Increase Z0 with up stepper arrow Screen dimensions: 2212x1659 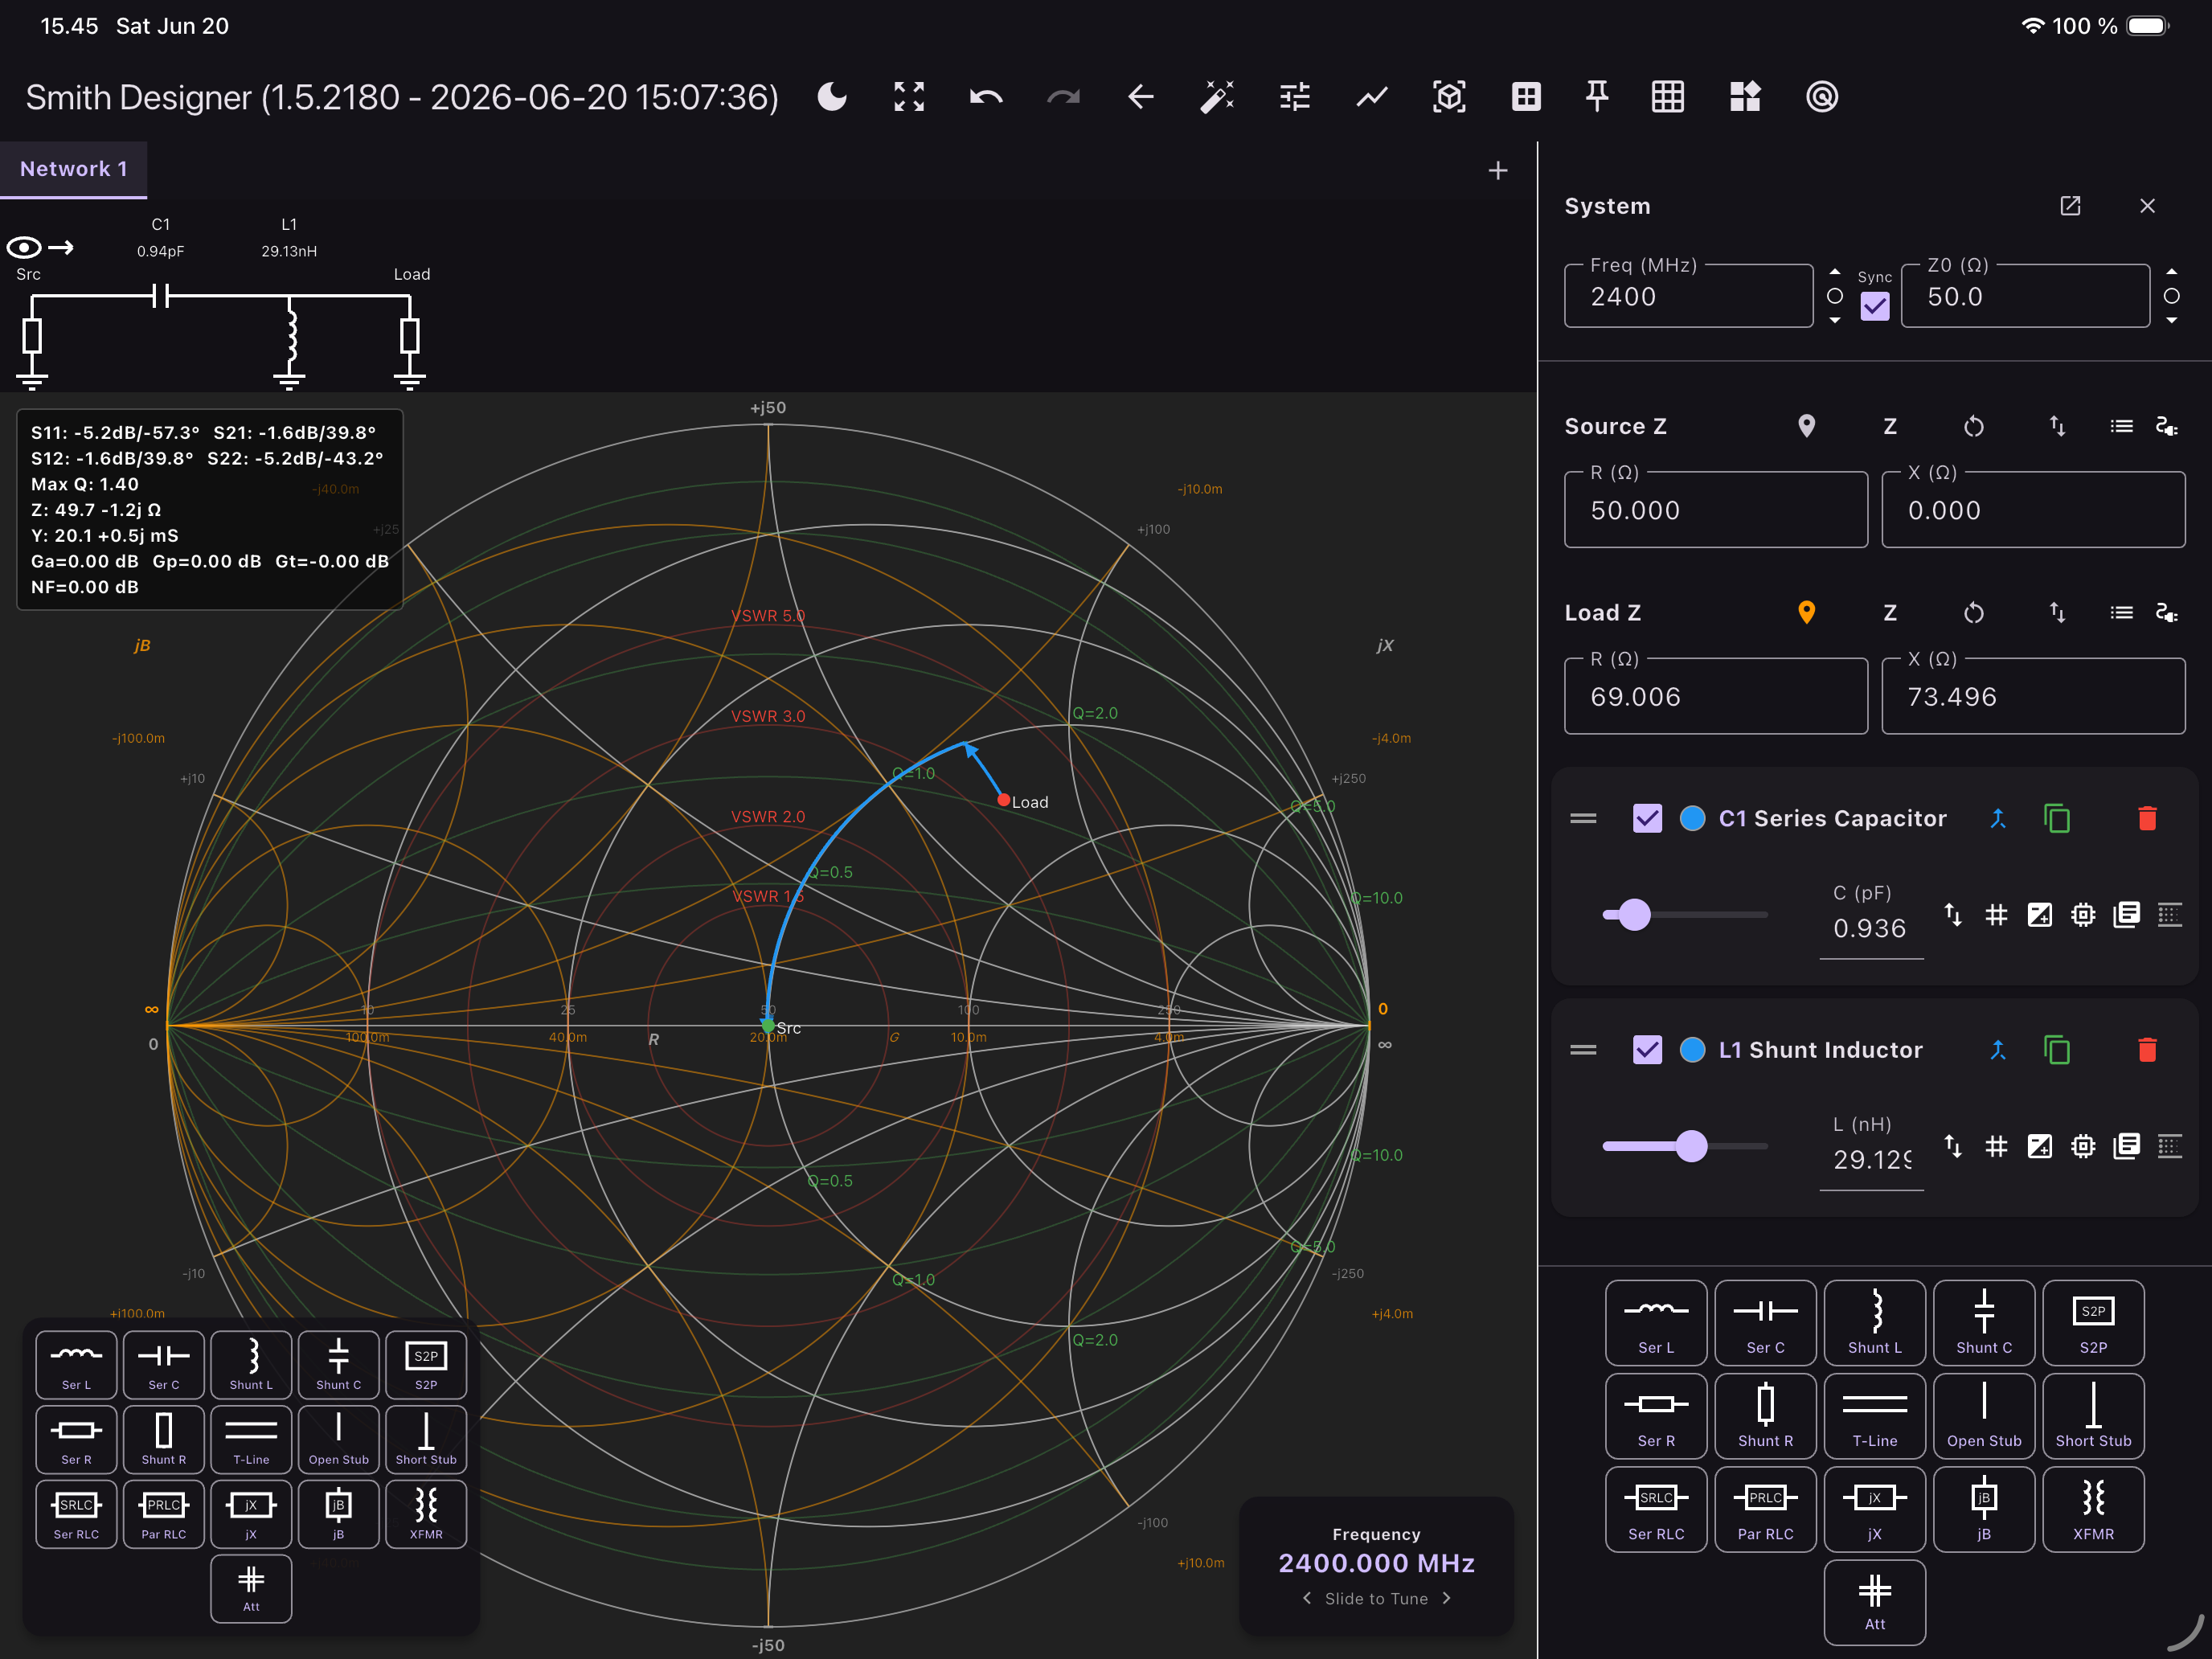[x=2172, y=271]
